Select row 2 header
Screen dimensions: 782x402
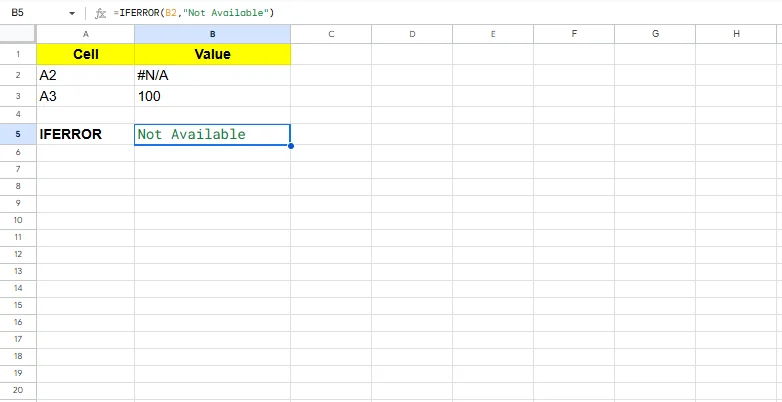pos(18,75)
